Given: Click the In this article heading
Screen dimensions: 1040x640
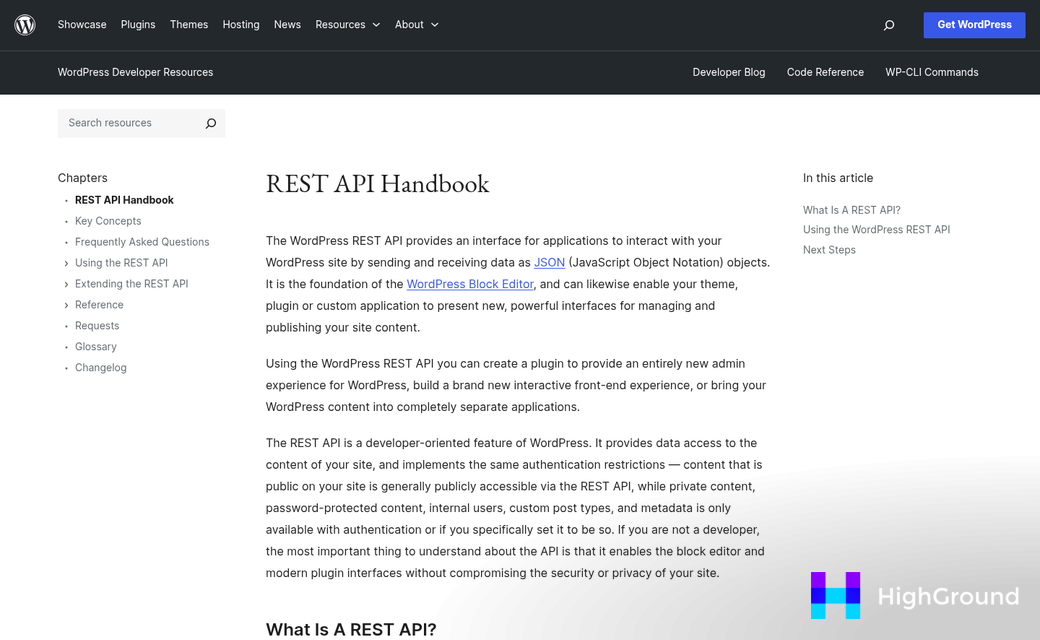Looking at the screenshot, I should [x=838, y=178].
